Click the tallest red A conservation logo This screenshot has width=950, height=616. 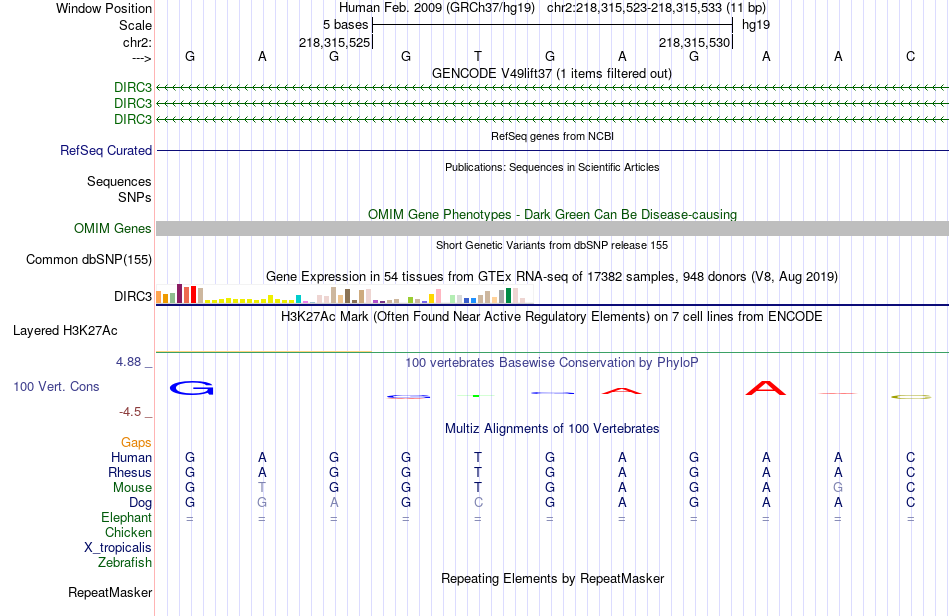766,388
